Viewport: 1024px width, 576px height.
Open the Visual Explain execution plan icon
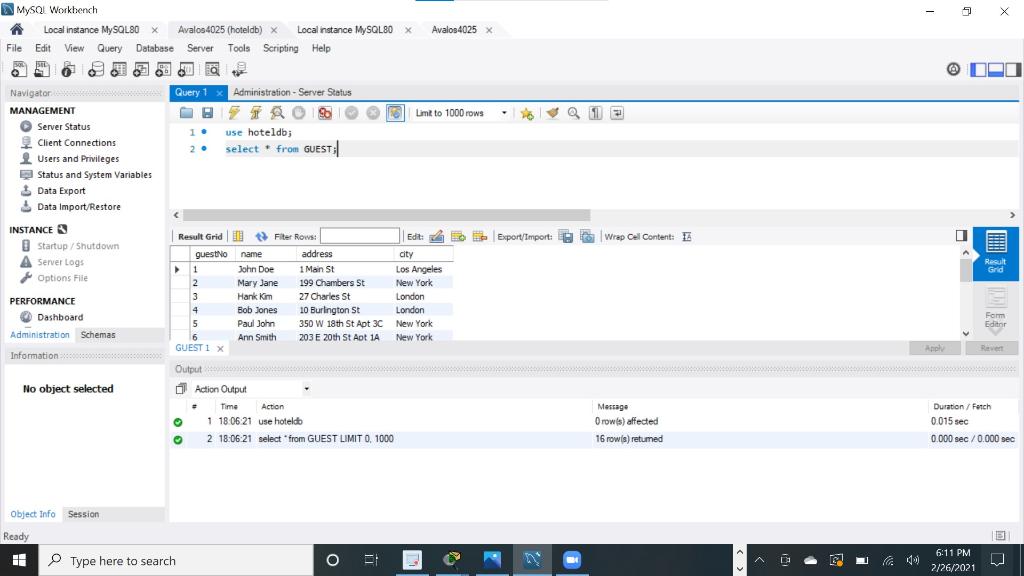tap(277, 113)
